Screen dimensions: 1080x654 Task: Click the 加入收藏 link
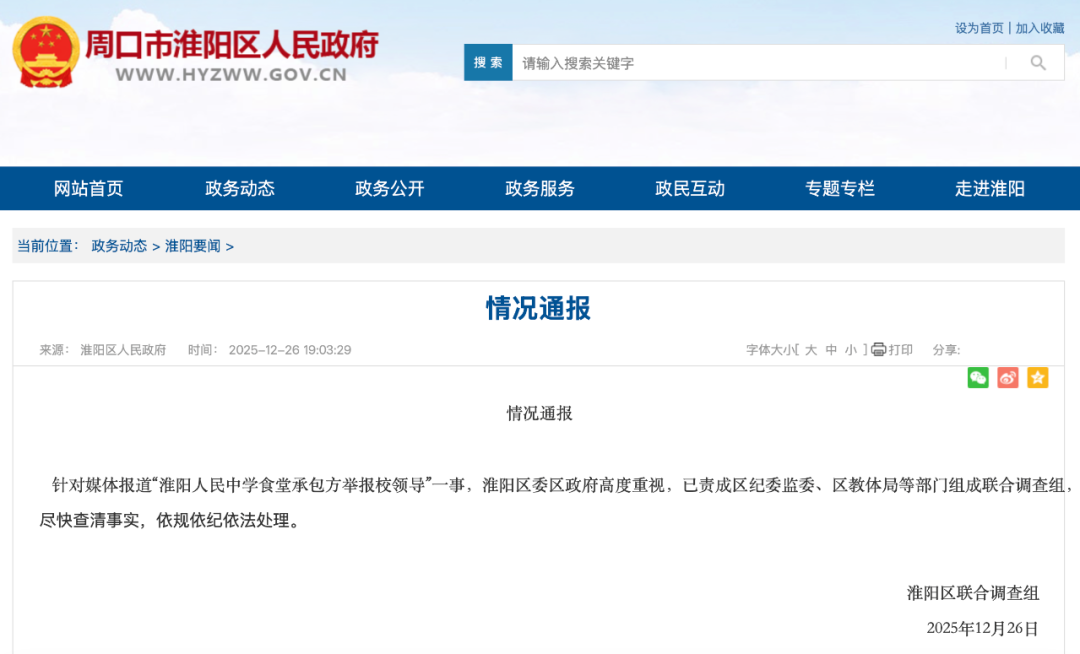click(1040, 28)
